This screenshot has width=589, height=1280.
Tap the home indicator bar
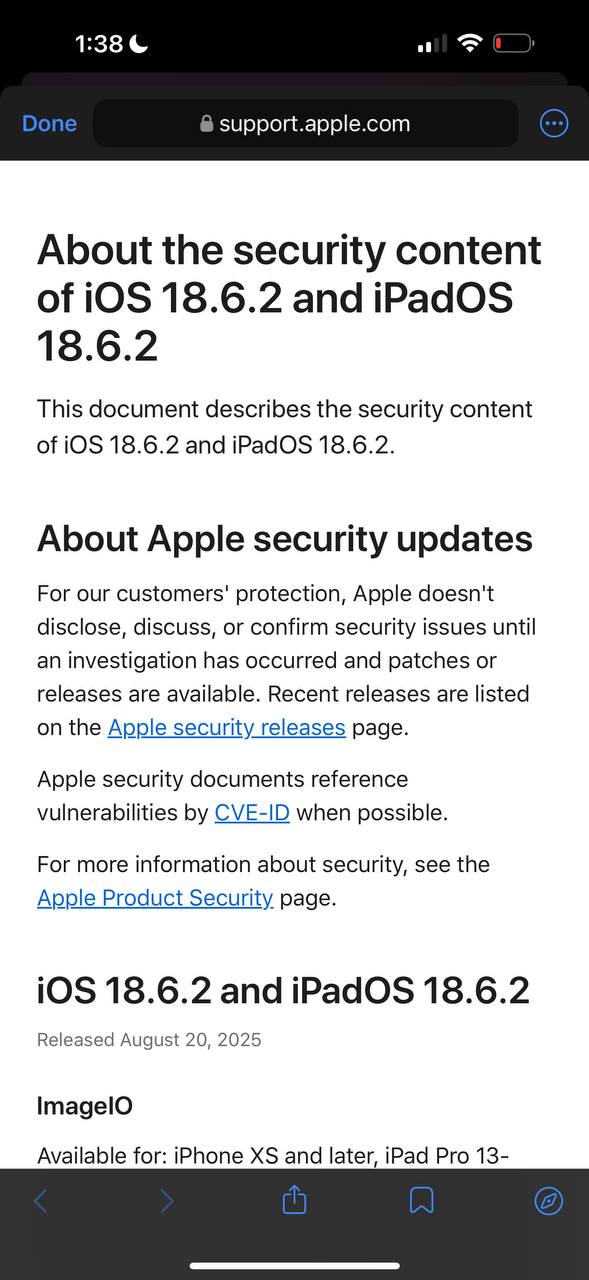[x=295, y=1266]
